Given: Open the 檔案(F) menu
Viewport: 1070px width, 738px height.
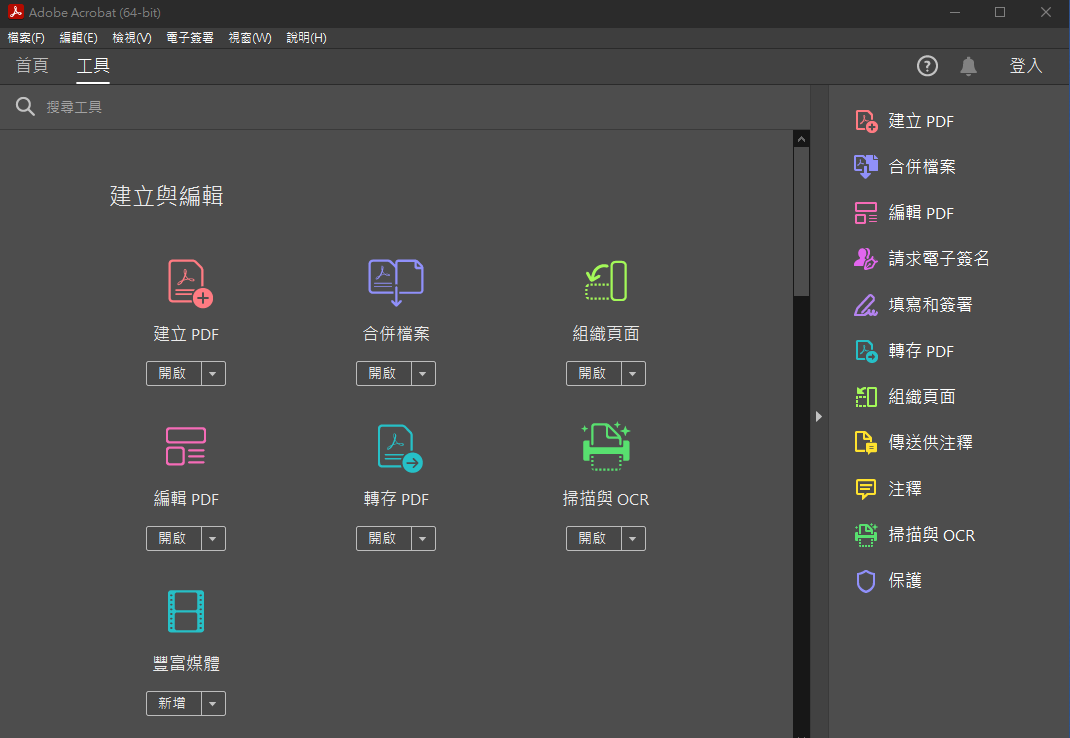Looking at the screenshot, I should [26, 38].
